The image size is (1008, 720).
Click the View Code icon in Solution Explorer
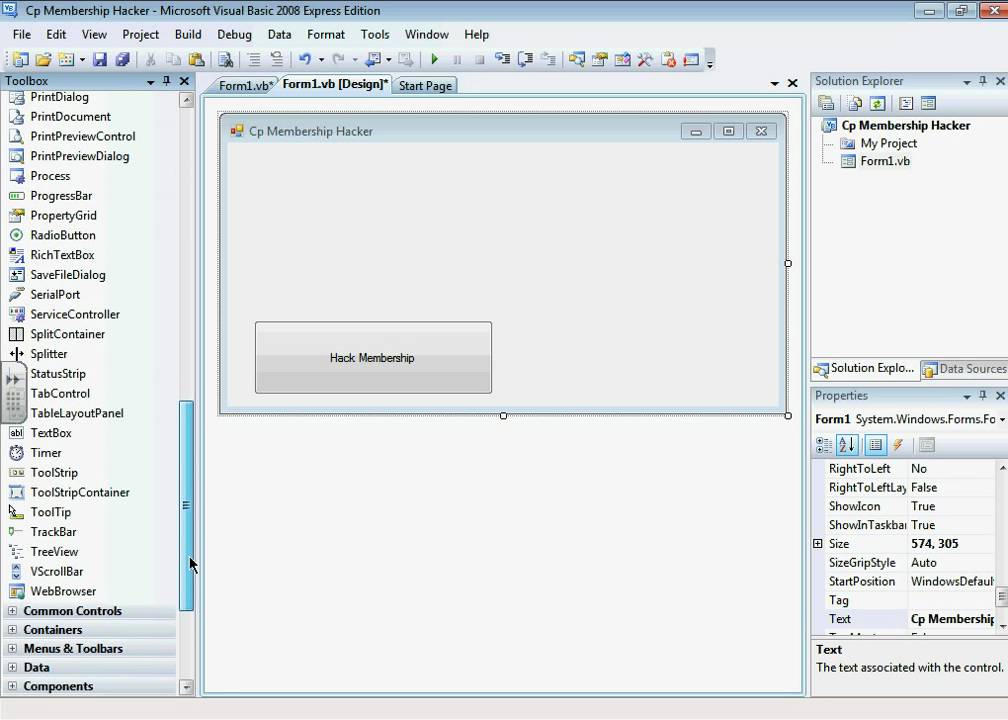(906, 104)
